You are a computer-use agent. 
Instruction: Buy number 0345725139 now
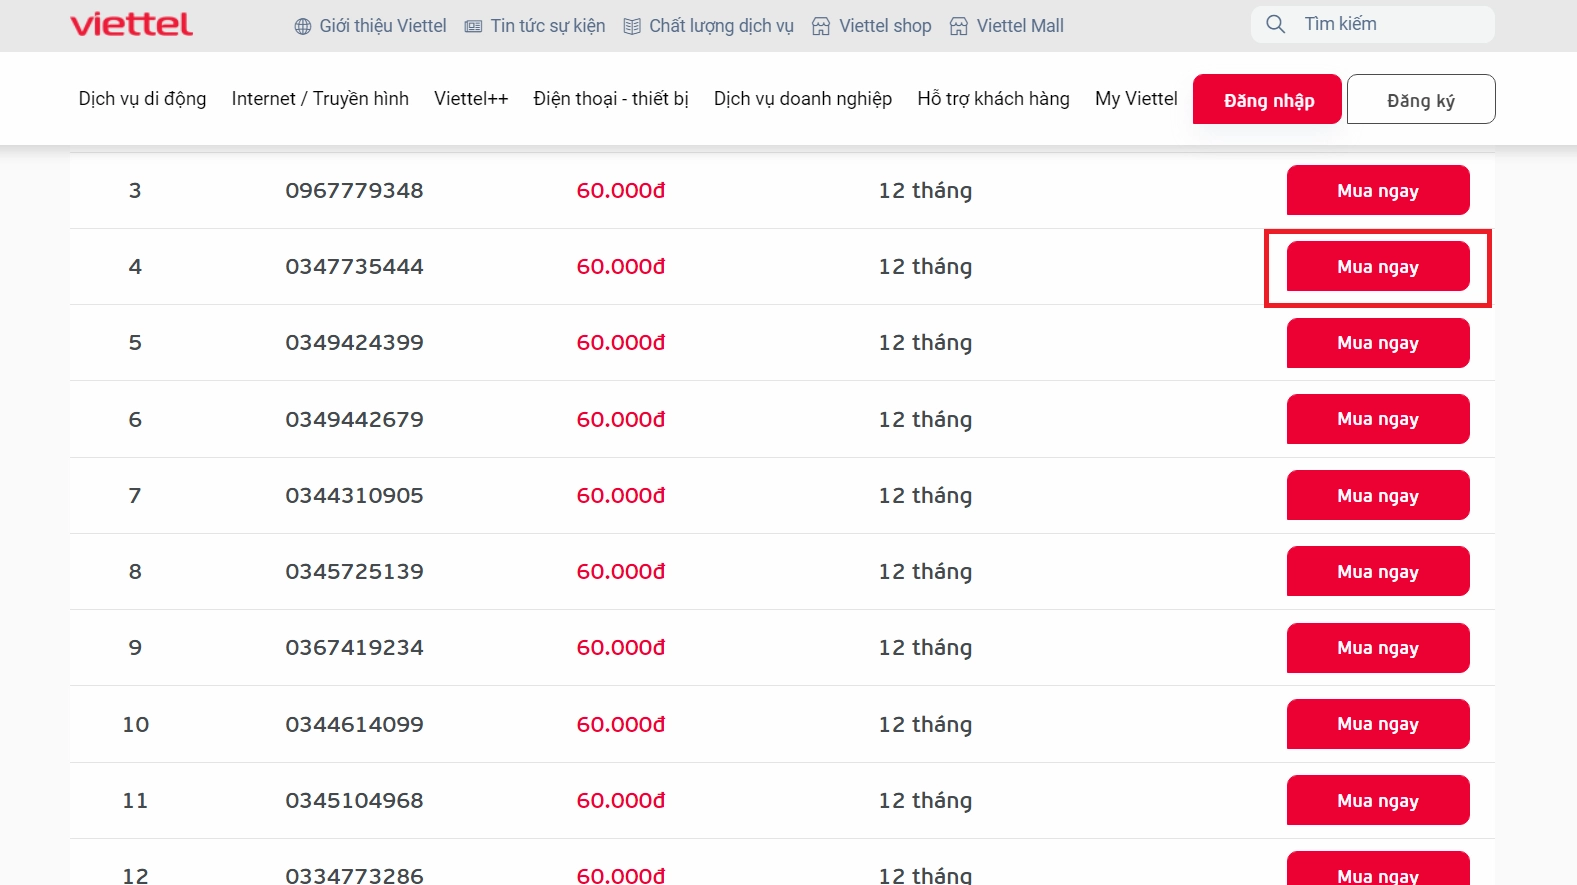1378,571
